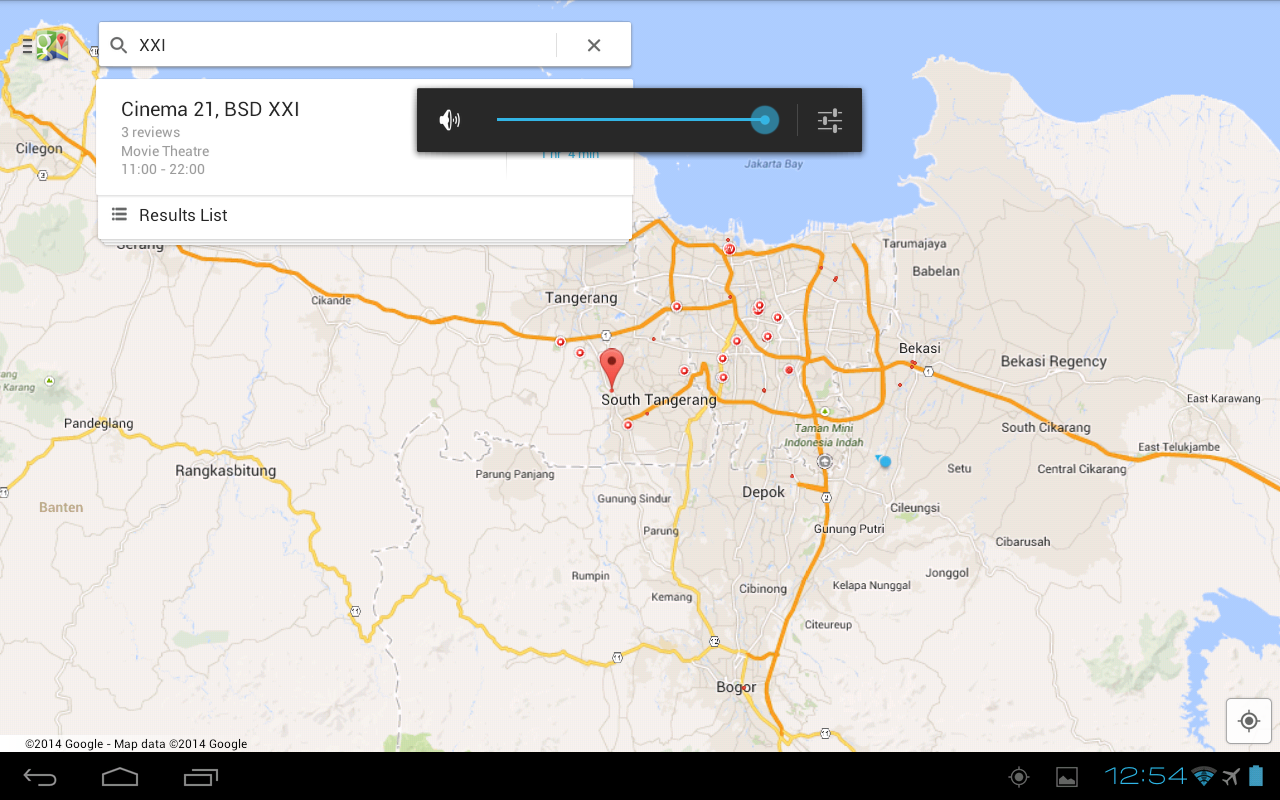Tap the clock showing 12:54
1280x800 pixels.
tap(1145, 776)
